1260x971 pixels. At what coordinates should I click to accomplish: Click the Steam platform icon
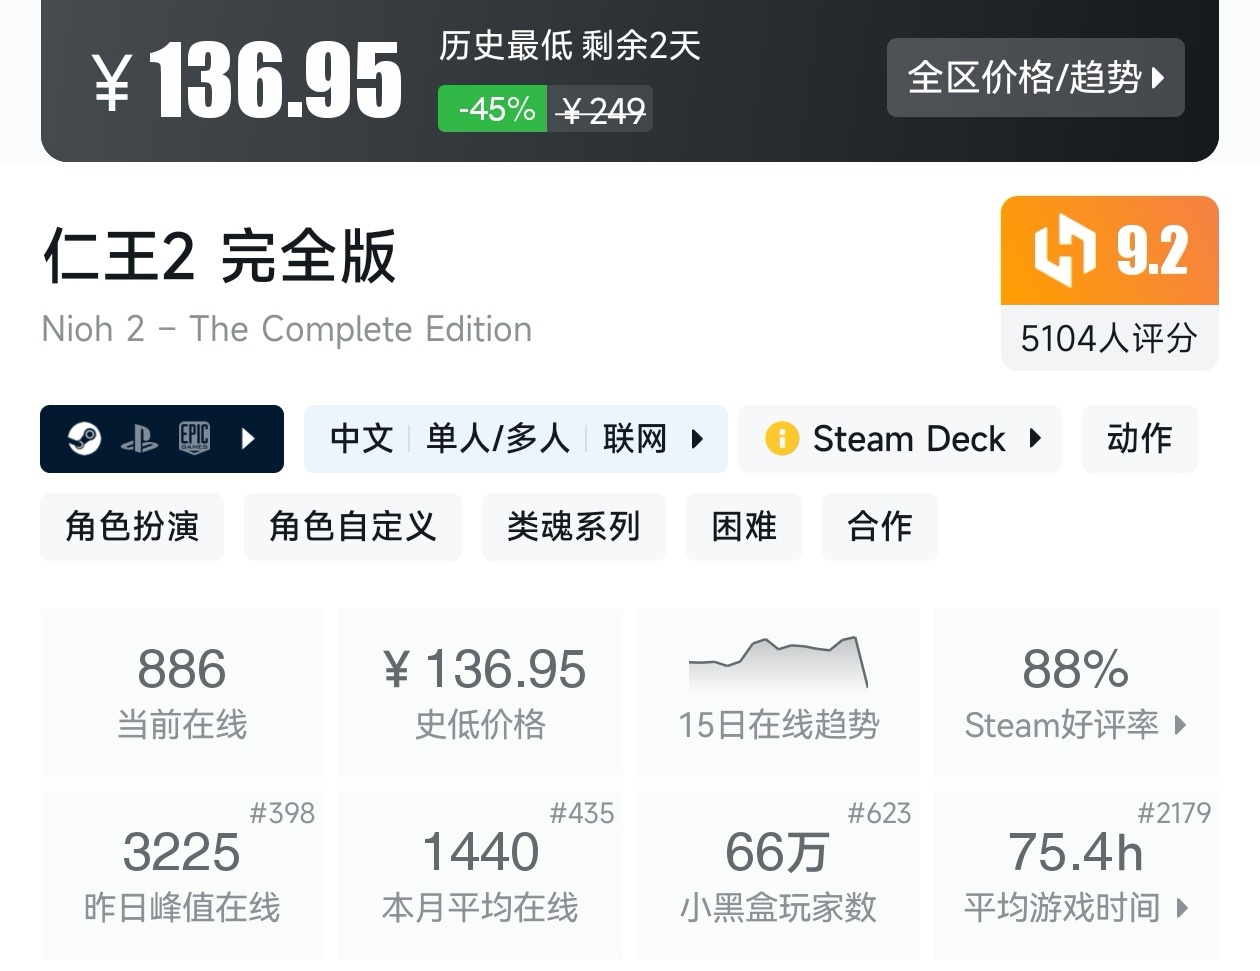(x=85, y=438)
